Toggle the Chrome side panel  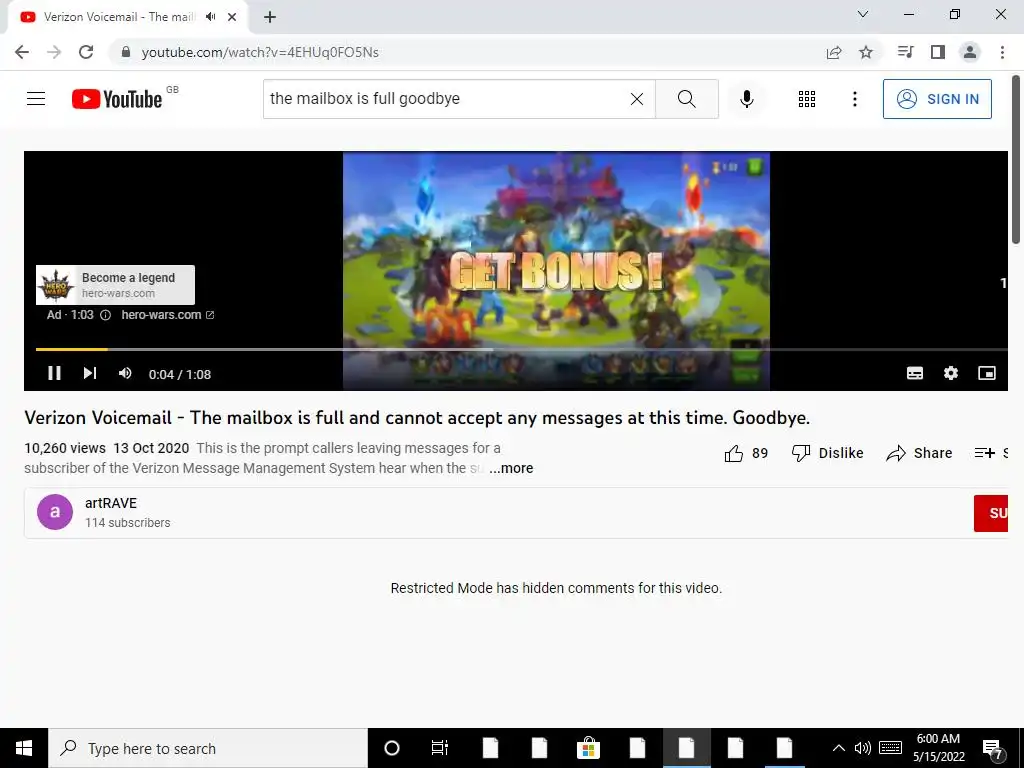pos(938,52)
